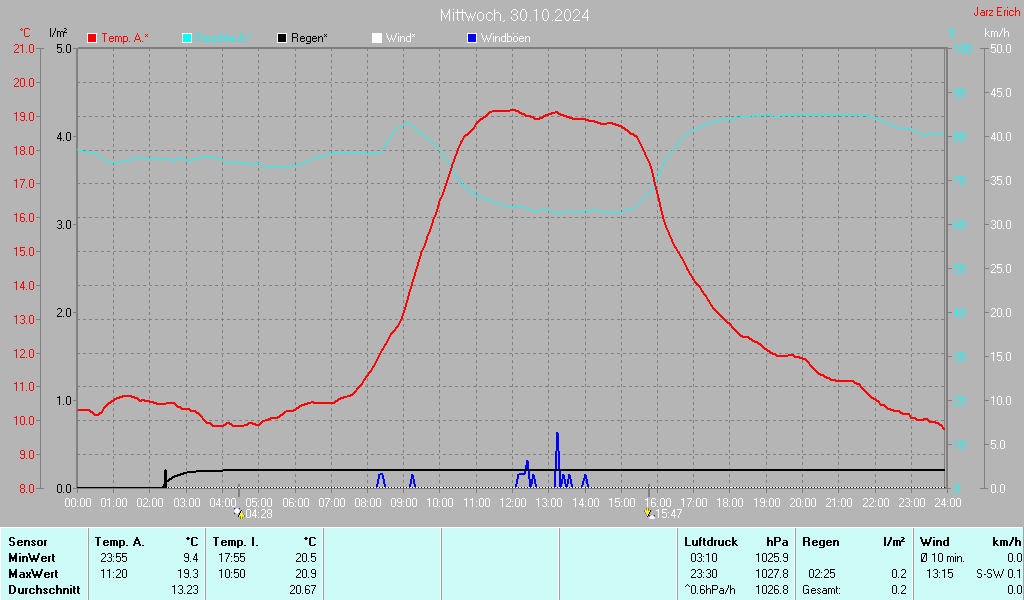Click the sunrise icon at 04:28
1024x600 pixels.
238,513
